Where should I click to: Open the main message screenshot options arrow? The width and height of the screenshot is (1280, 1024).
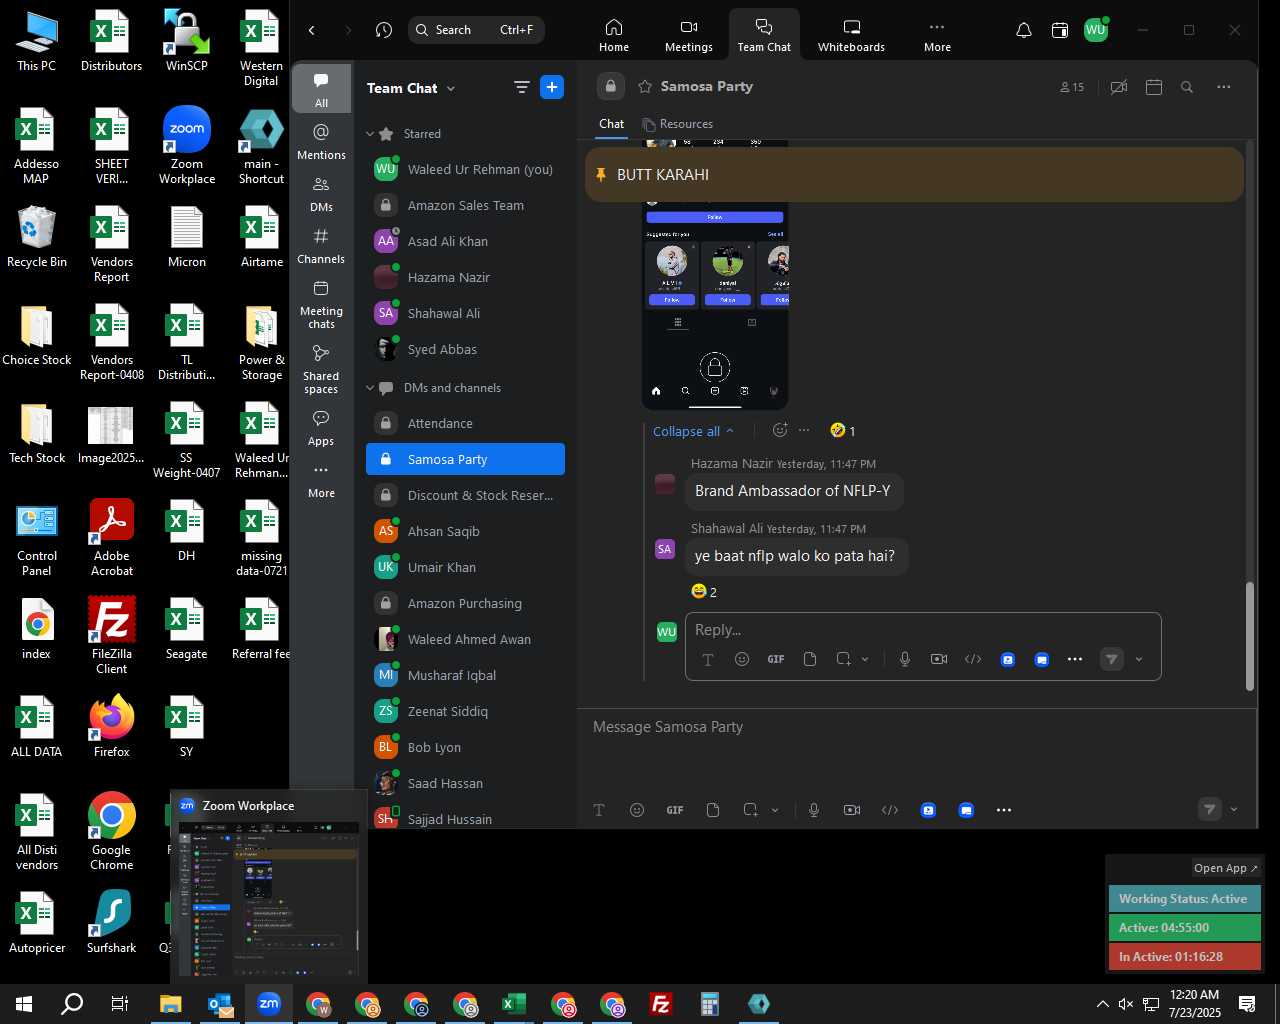pos(775,810)
